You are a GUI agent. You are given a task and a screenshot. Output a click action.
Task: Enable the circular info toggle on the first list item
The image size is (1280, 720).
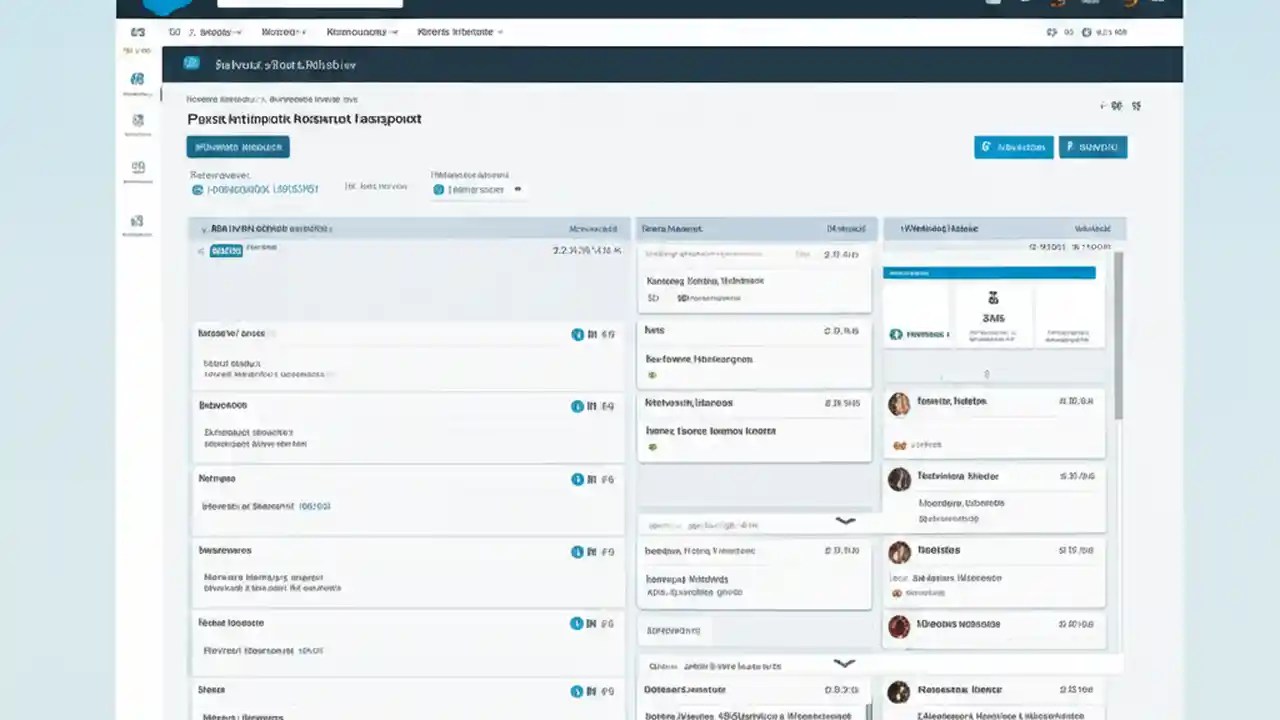(577, 334)
